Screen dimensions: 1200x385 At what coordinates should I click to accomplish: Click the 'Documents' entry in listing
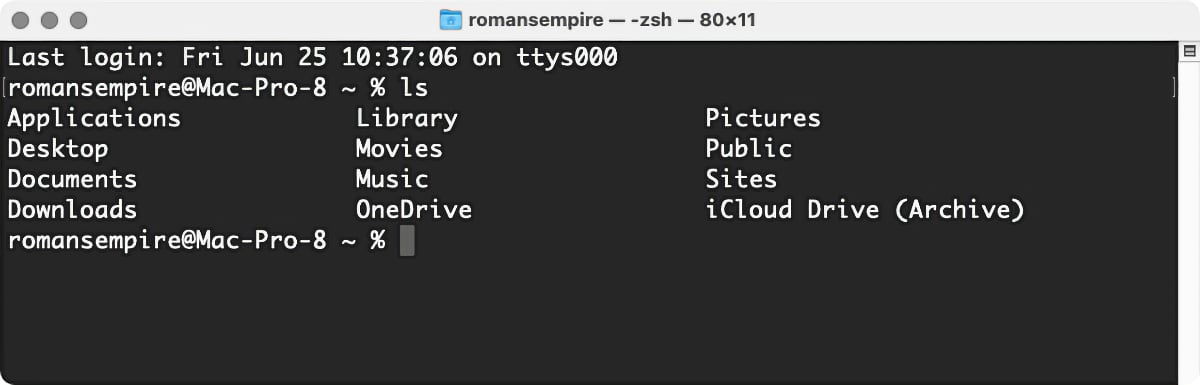pyautogui.click(x=72, y=179)
